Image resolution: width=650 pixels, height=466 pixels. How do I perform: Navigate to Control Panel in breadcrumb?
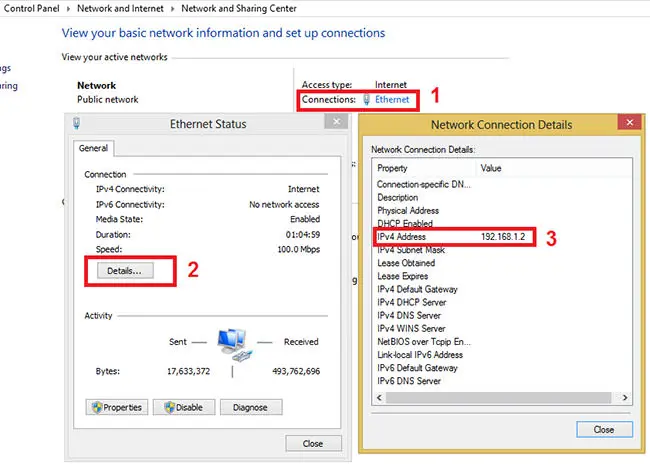tap(32, 8)
